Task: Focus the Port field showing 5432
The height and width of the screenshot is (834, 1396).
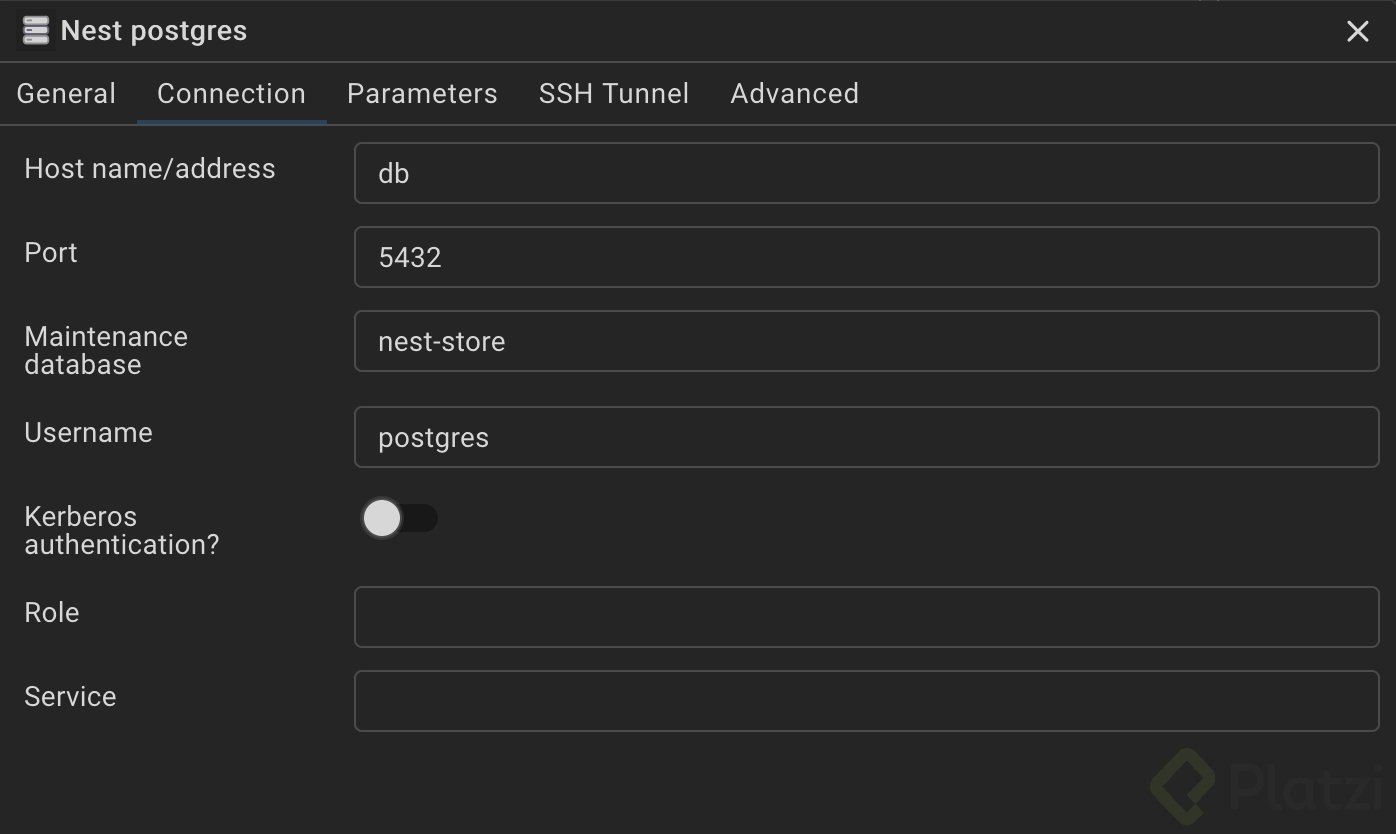Action: (866, 257)
